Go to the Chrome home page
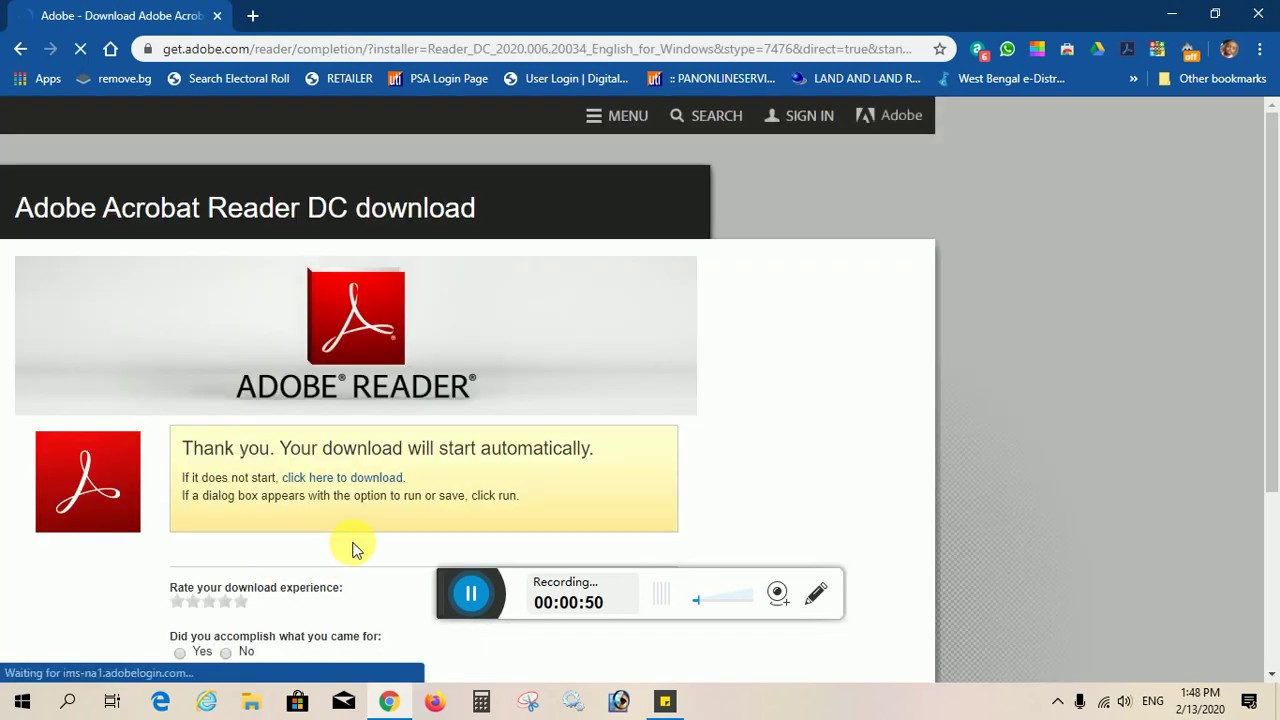 coord(110,49)
